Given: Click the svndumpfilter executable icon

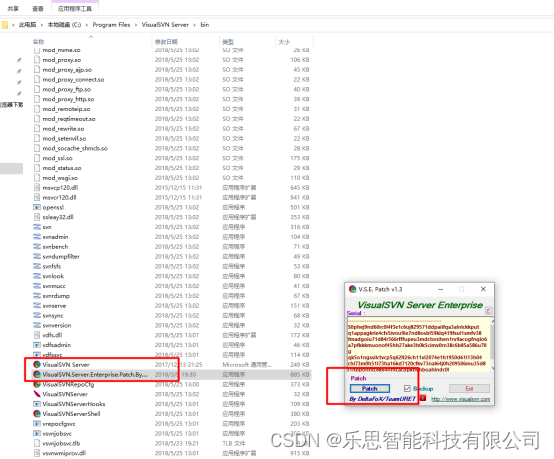Looking at the screenshot, I should click(37, 256).
